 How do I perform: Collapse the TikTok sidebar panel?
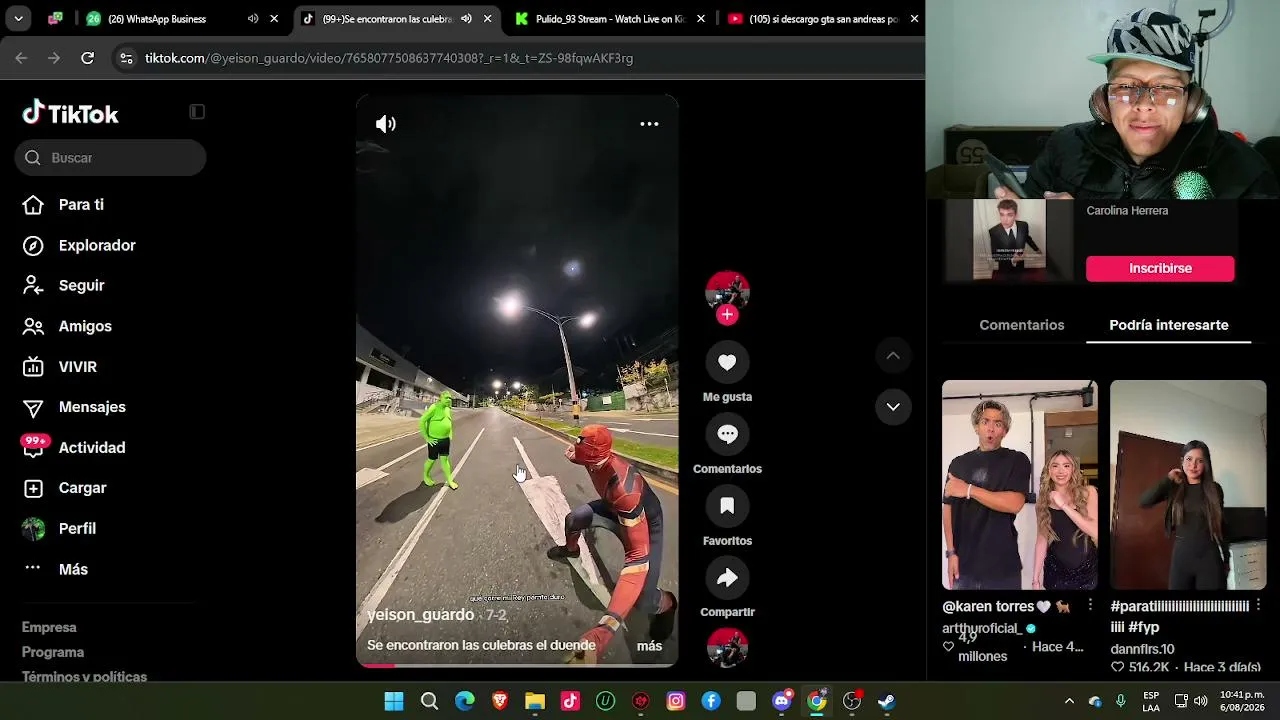(x=197, y=112)
